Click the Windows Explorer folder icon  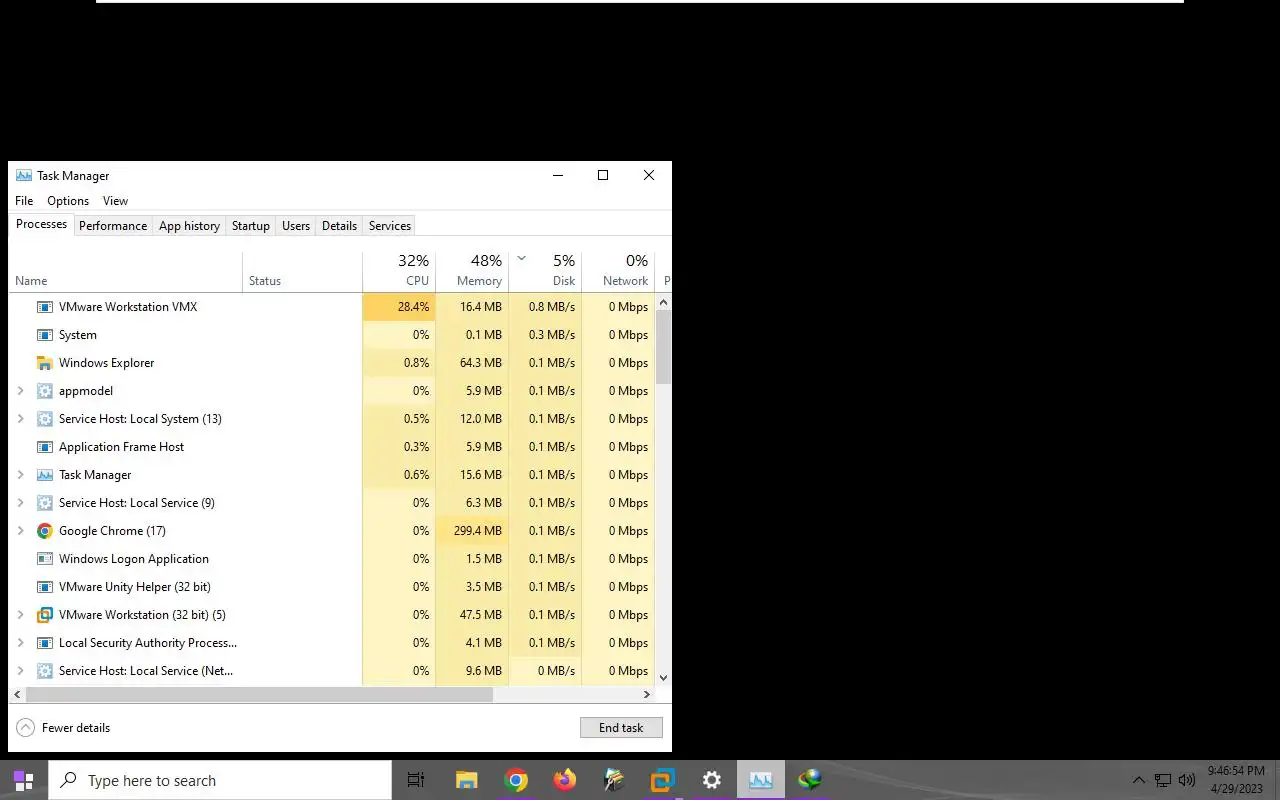tap(44, 363)
